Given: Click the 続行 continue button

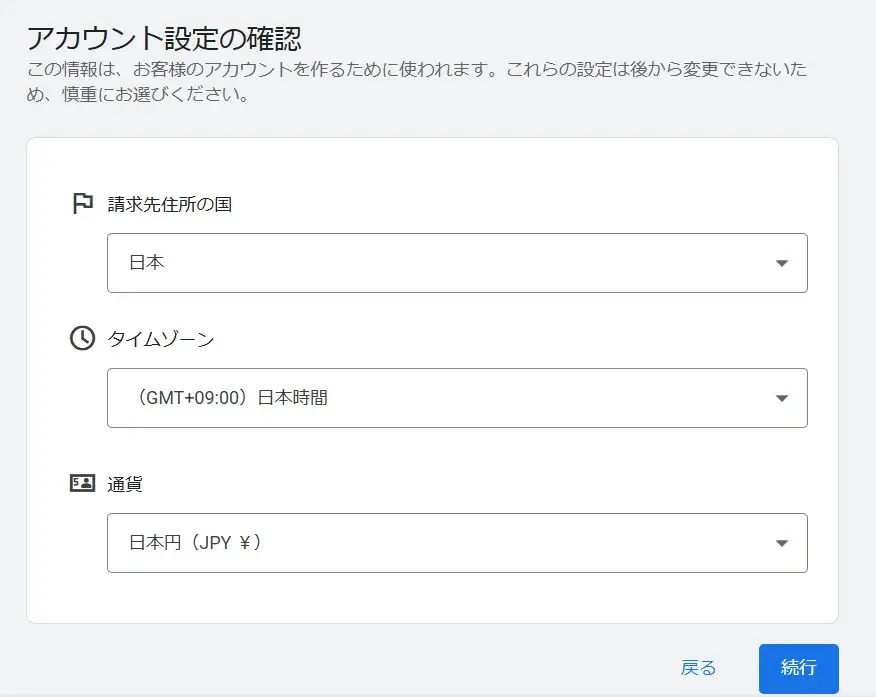Looking at the screenshot, I should 798,668.
